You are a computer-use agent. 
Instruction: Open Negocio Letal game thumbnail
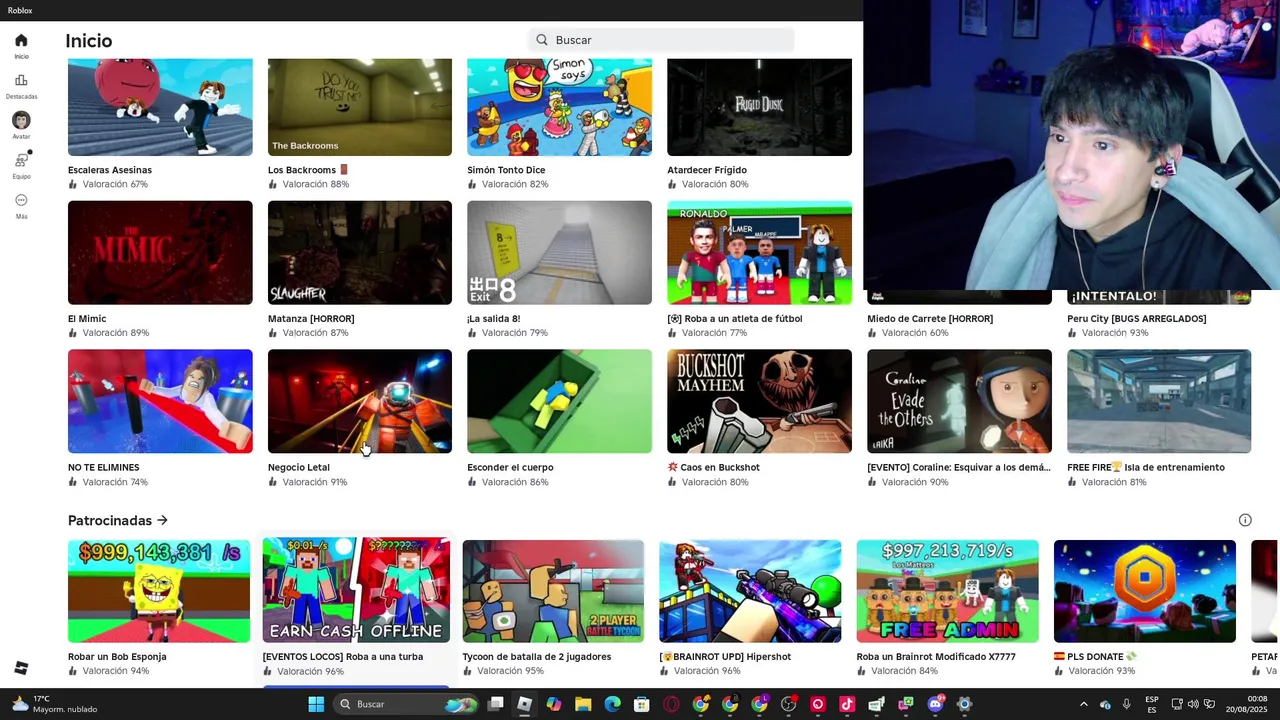360,401
